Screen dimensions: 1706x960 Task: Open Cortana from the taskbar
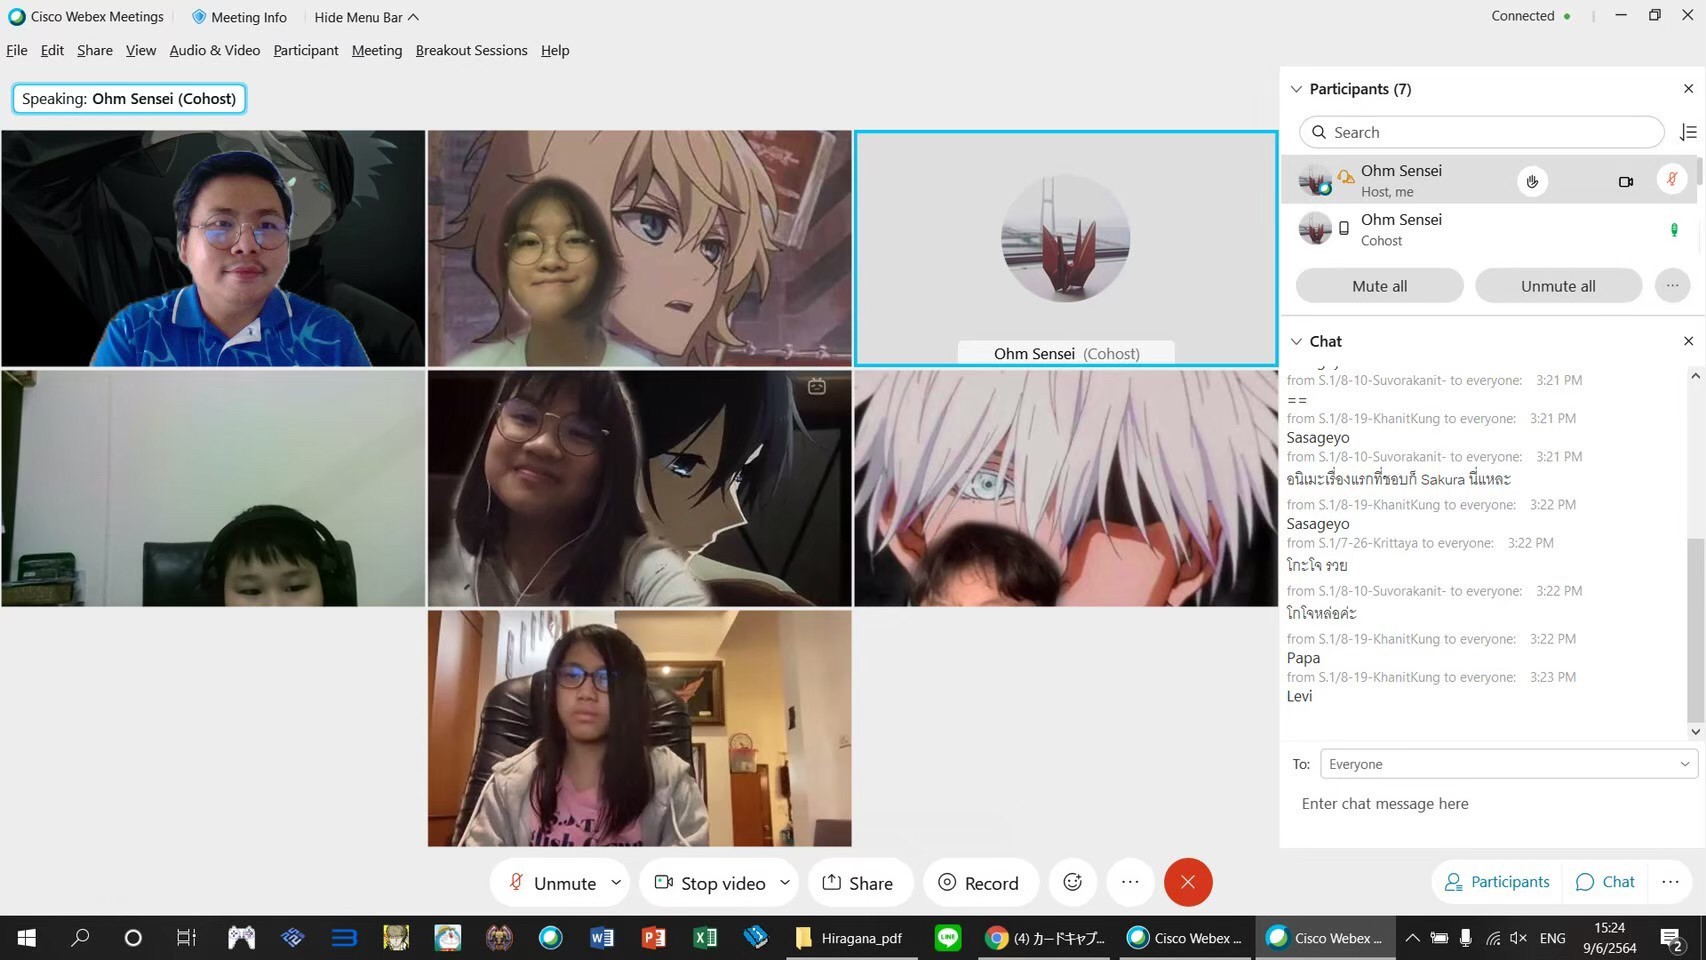click(132, 938)
